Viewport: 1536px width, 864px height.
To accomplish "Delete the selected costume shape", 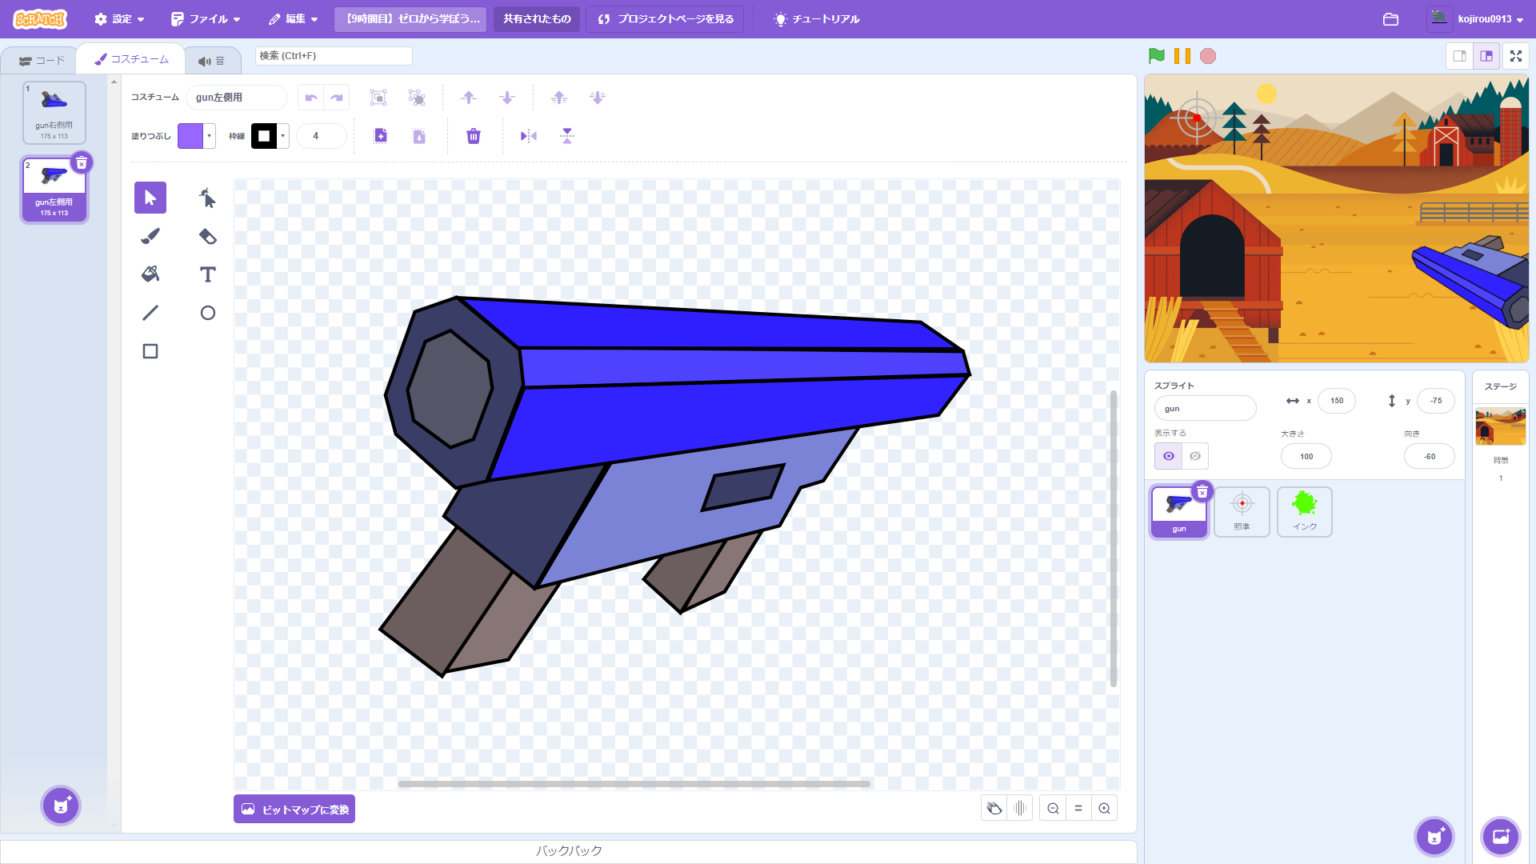I will [x=473, y=135].
